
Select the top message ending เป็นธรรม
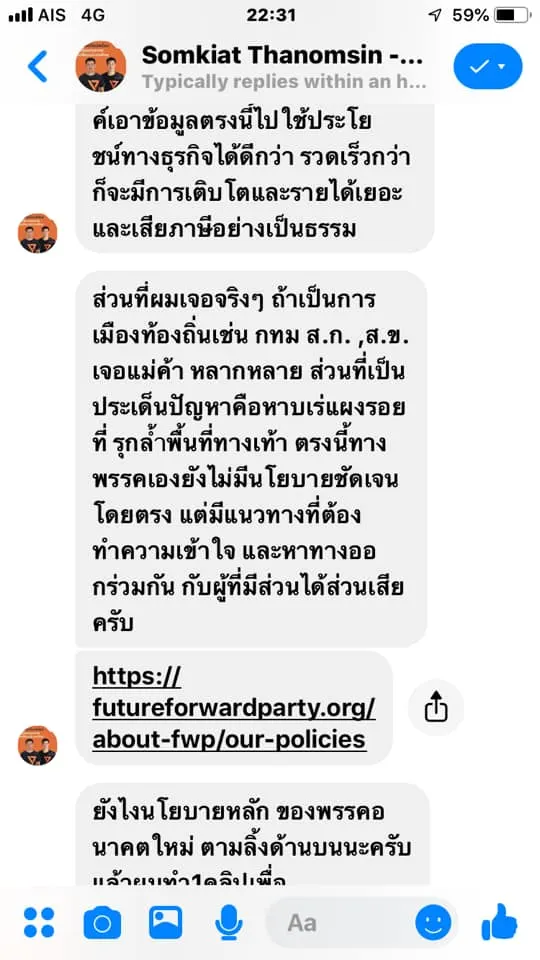[x=255, y=178]
